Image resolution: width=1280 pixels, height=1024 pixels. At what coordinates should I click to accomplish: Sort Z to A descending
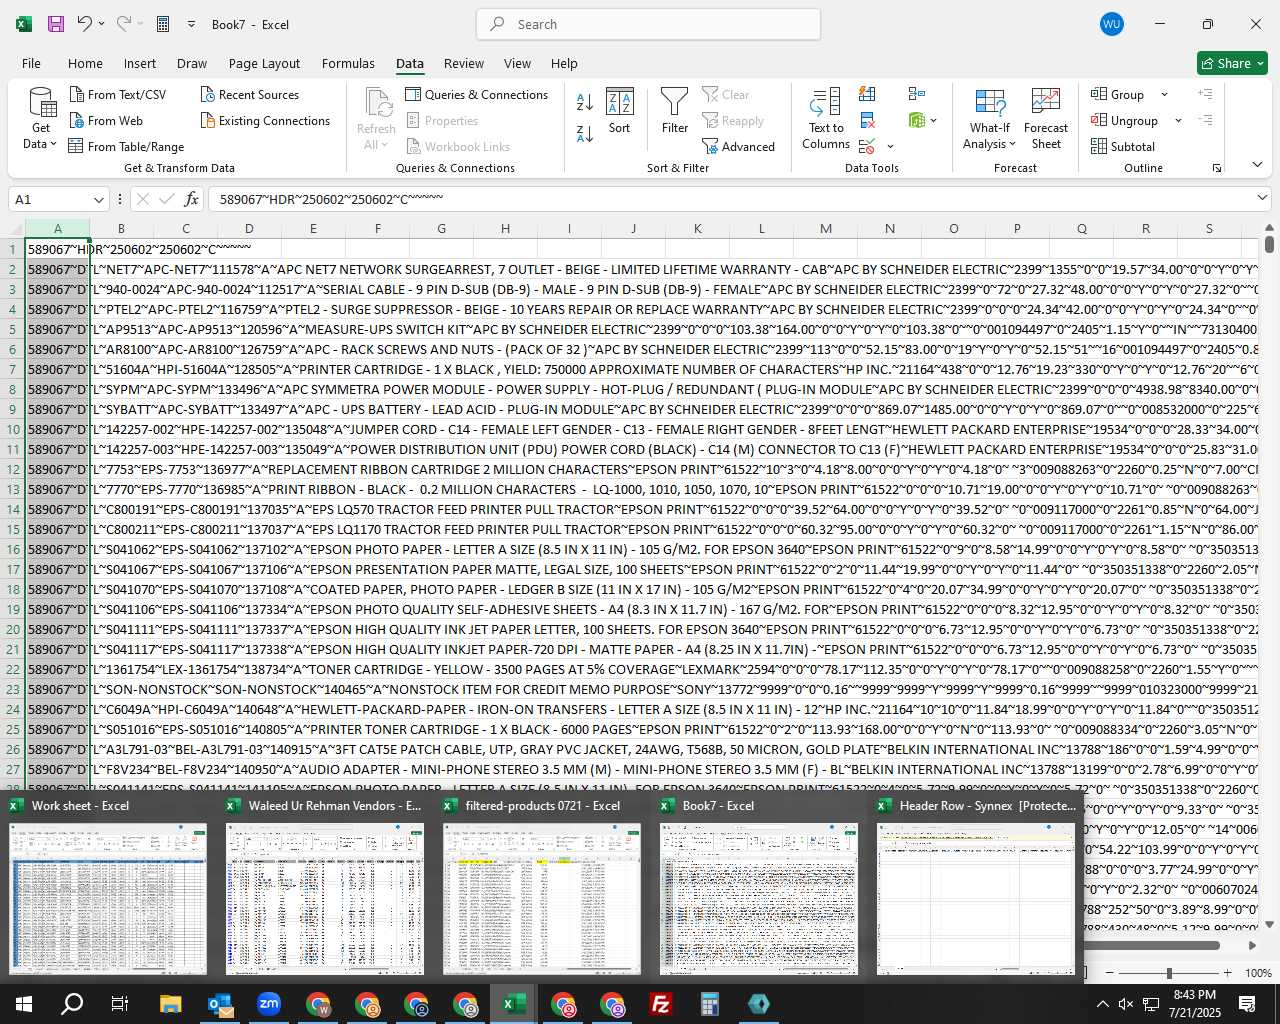pos(585,133)
